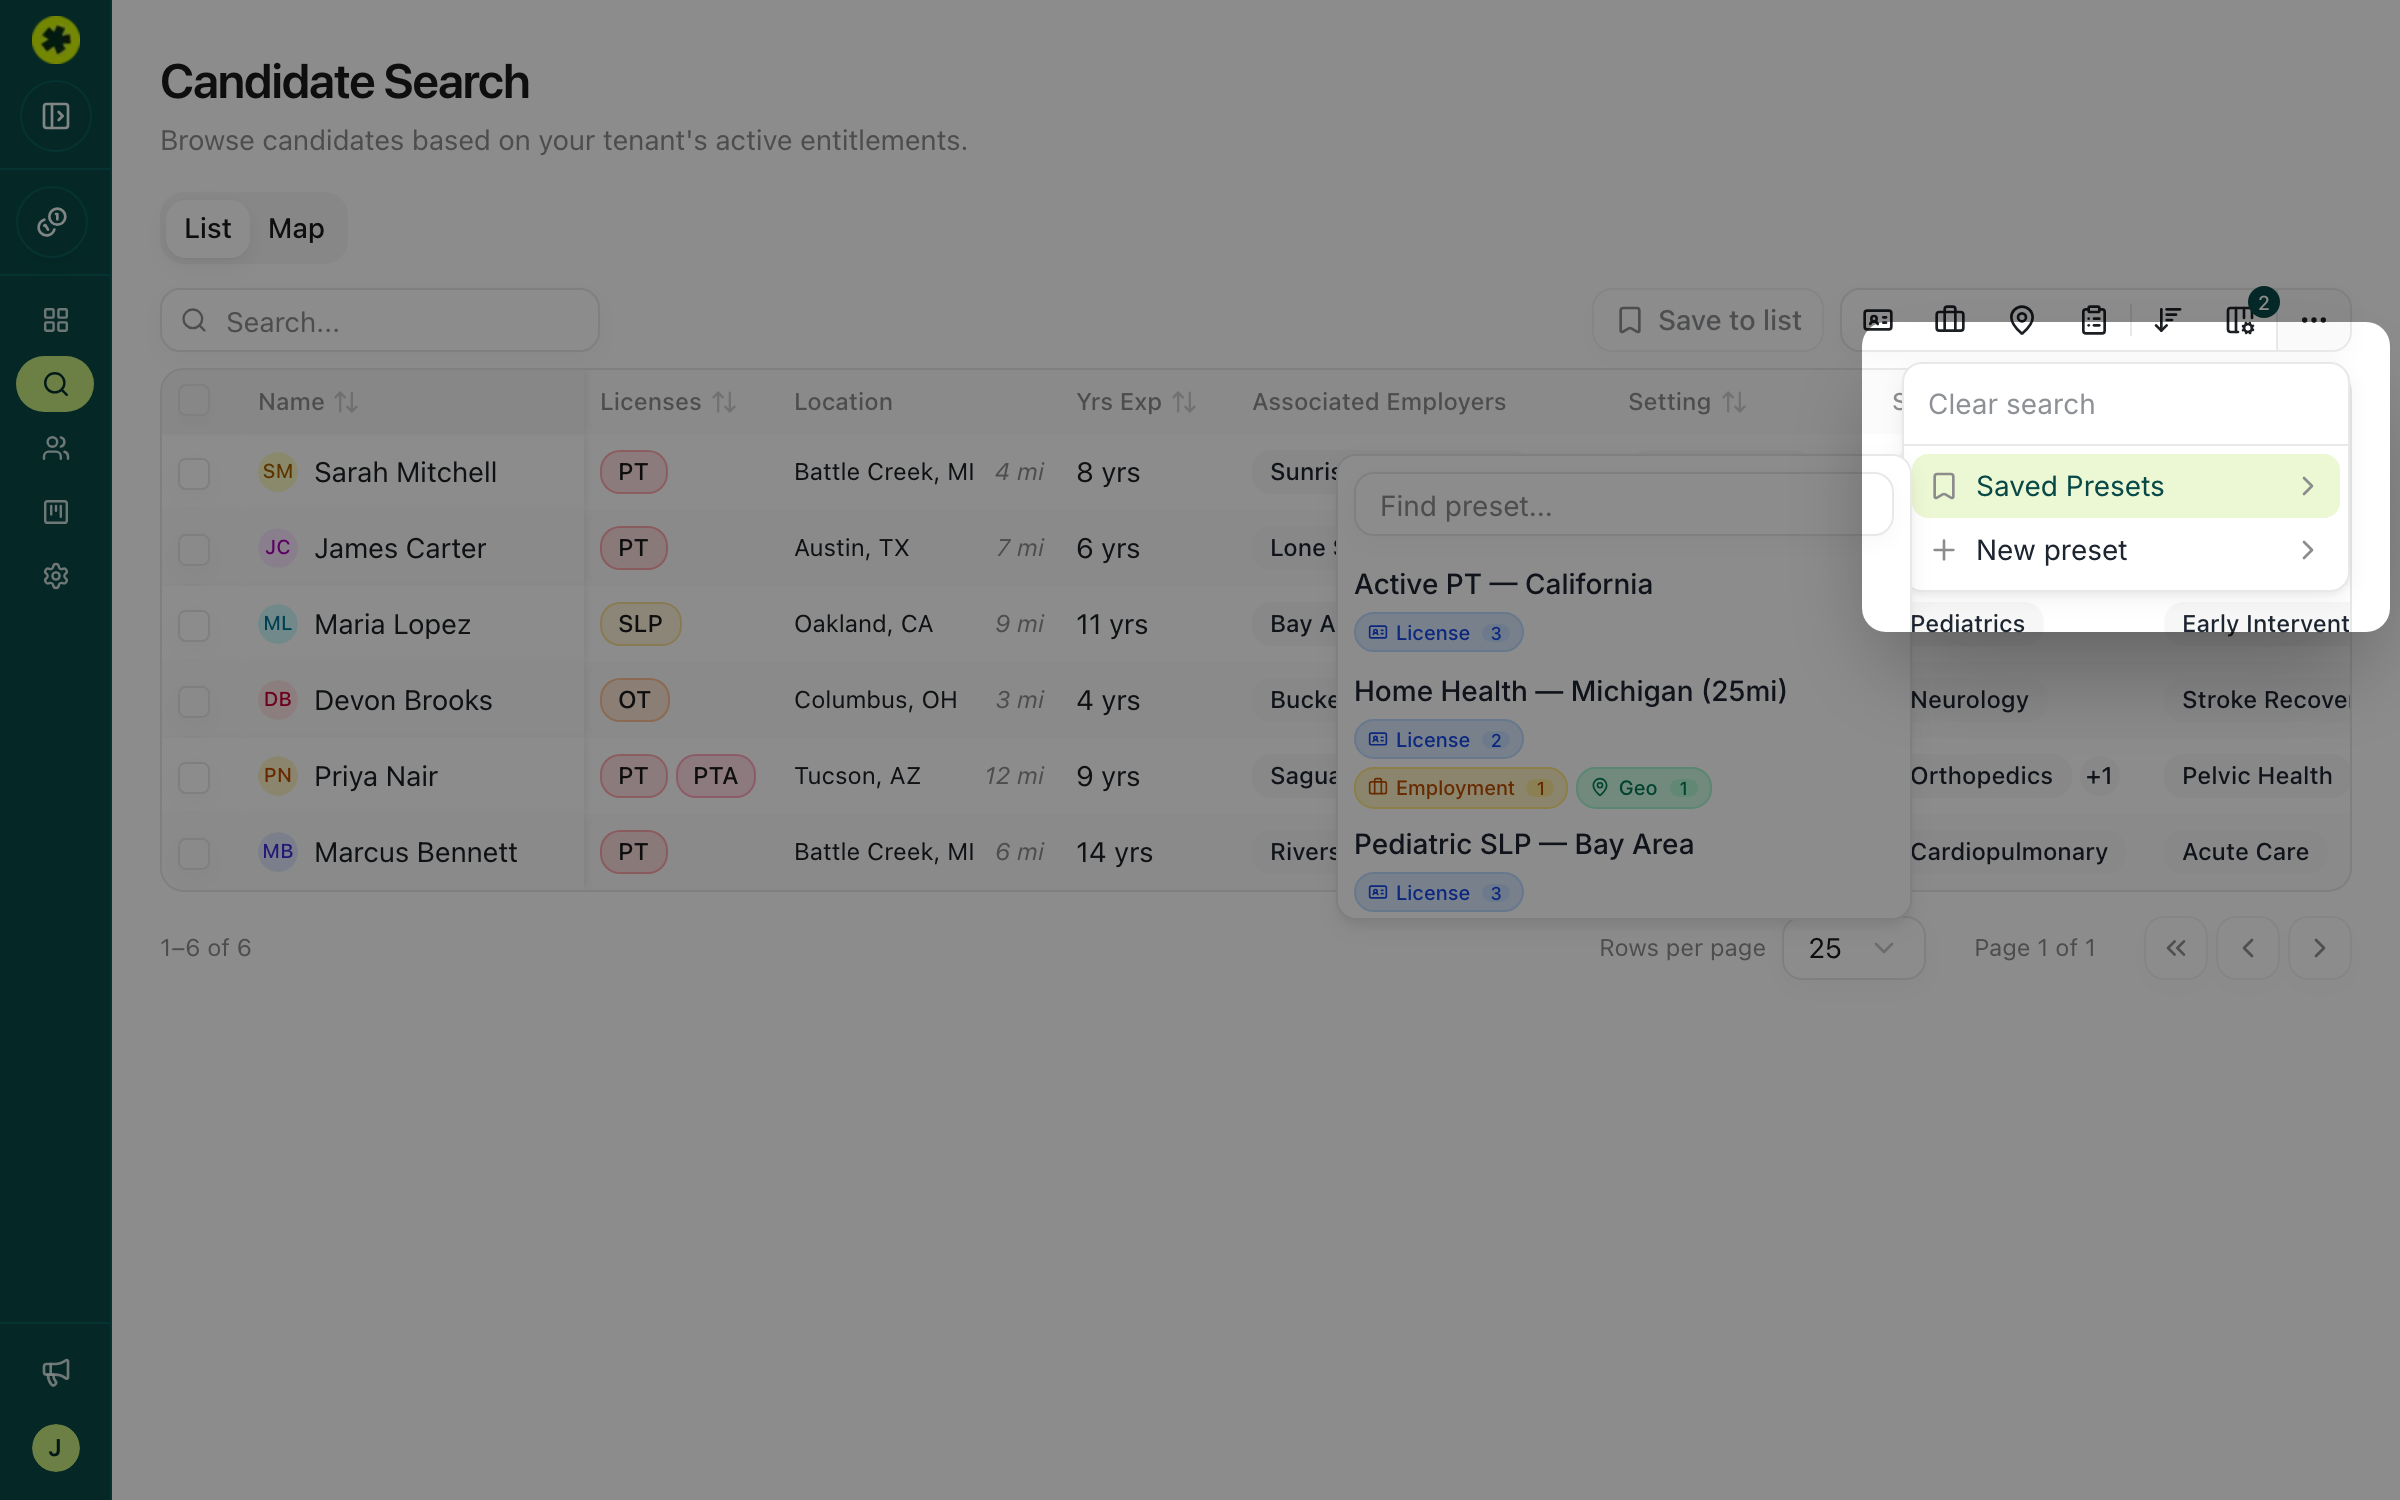Viewport: 2400px width, 1500px height.
Task: Select Devon Brooks's row checkbox
Action: click(x=194, y=701)
